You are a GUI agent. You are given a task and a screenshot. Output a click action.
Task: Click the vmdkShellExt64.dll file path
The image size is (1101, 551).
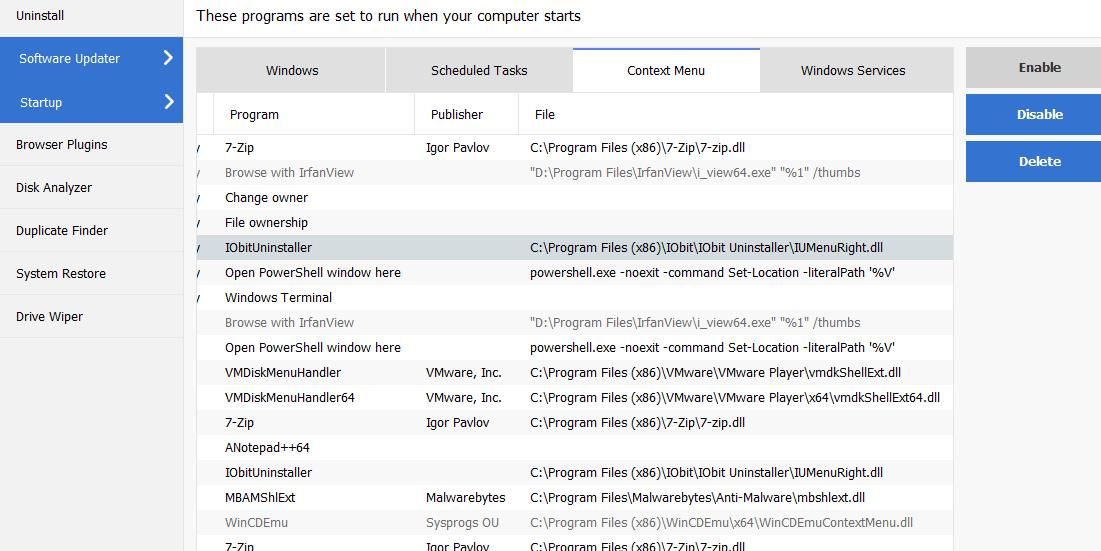coord(734,397)
